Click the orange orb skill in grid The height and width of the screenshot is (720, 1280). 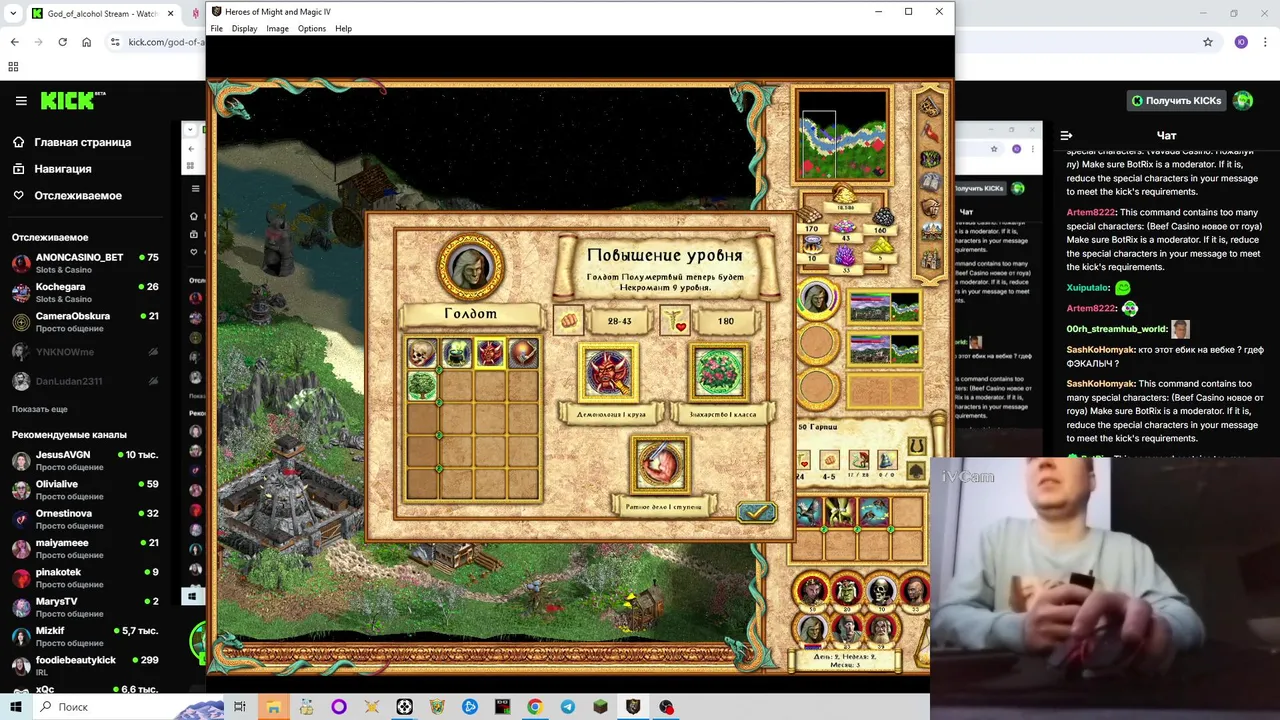pyautogui.click(x=524, y=353)
